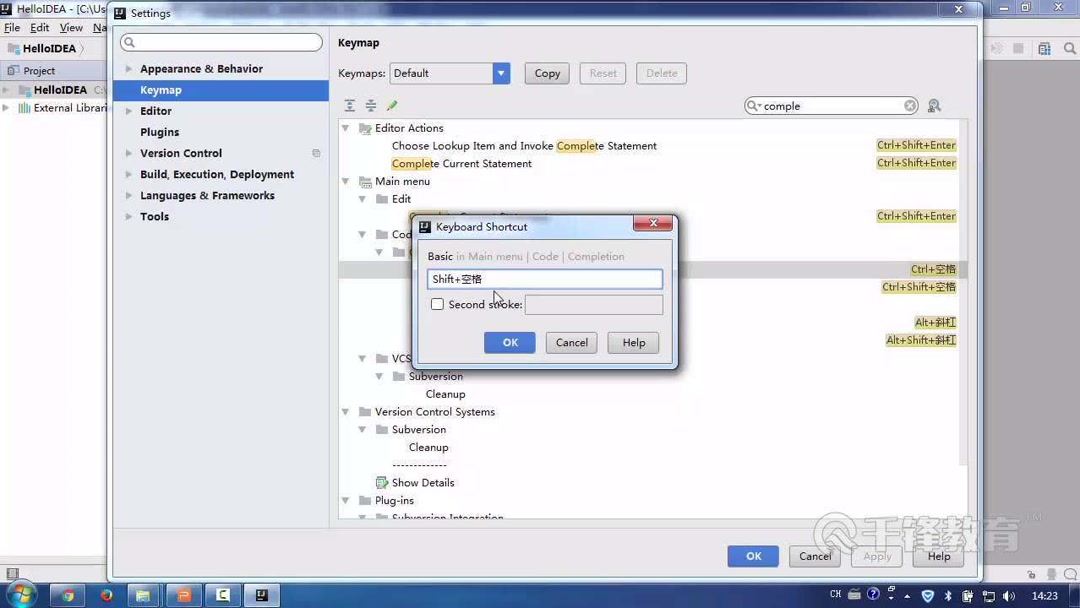Click the Expand All icon above the keymap tree

349,105
